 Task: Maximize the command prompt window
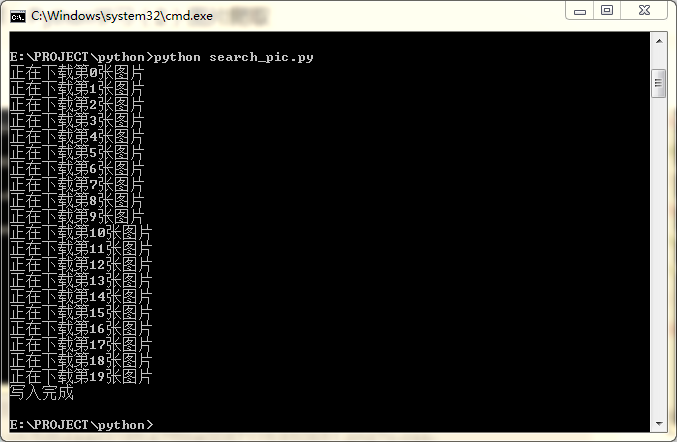(x=607, y=10)
